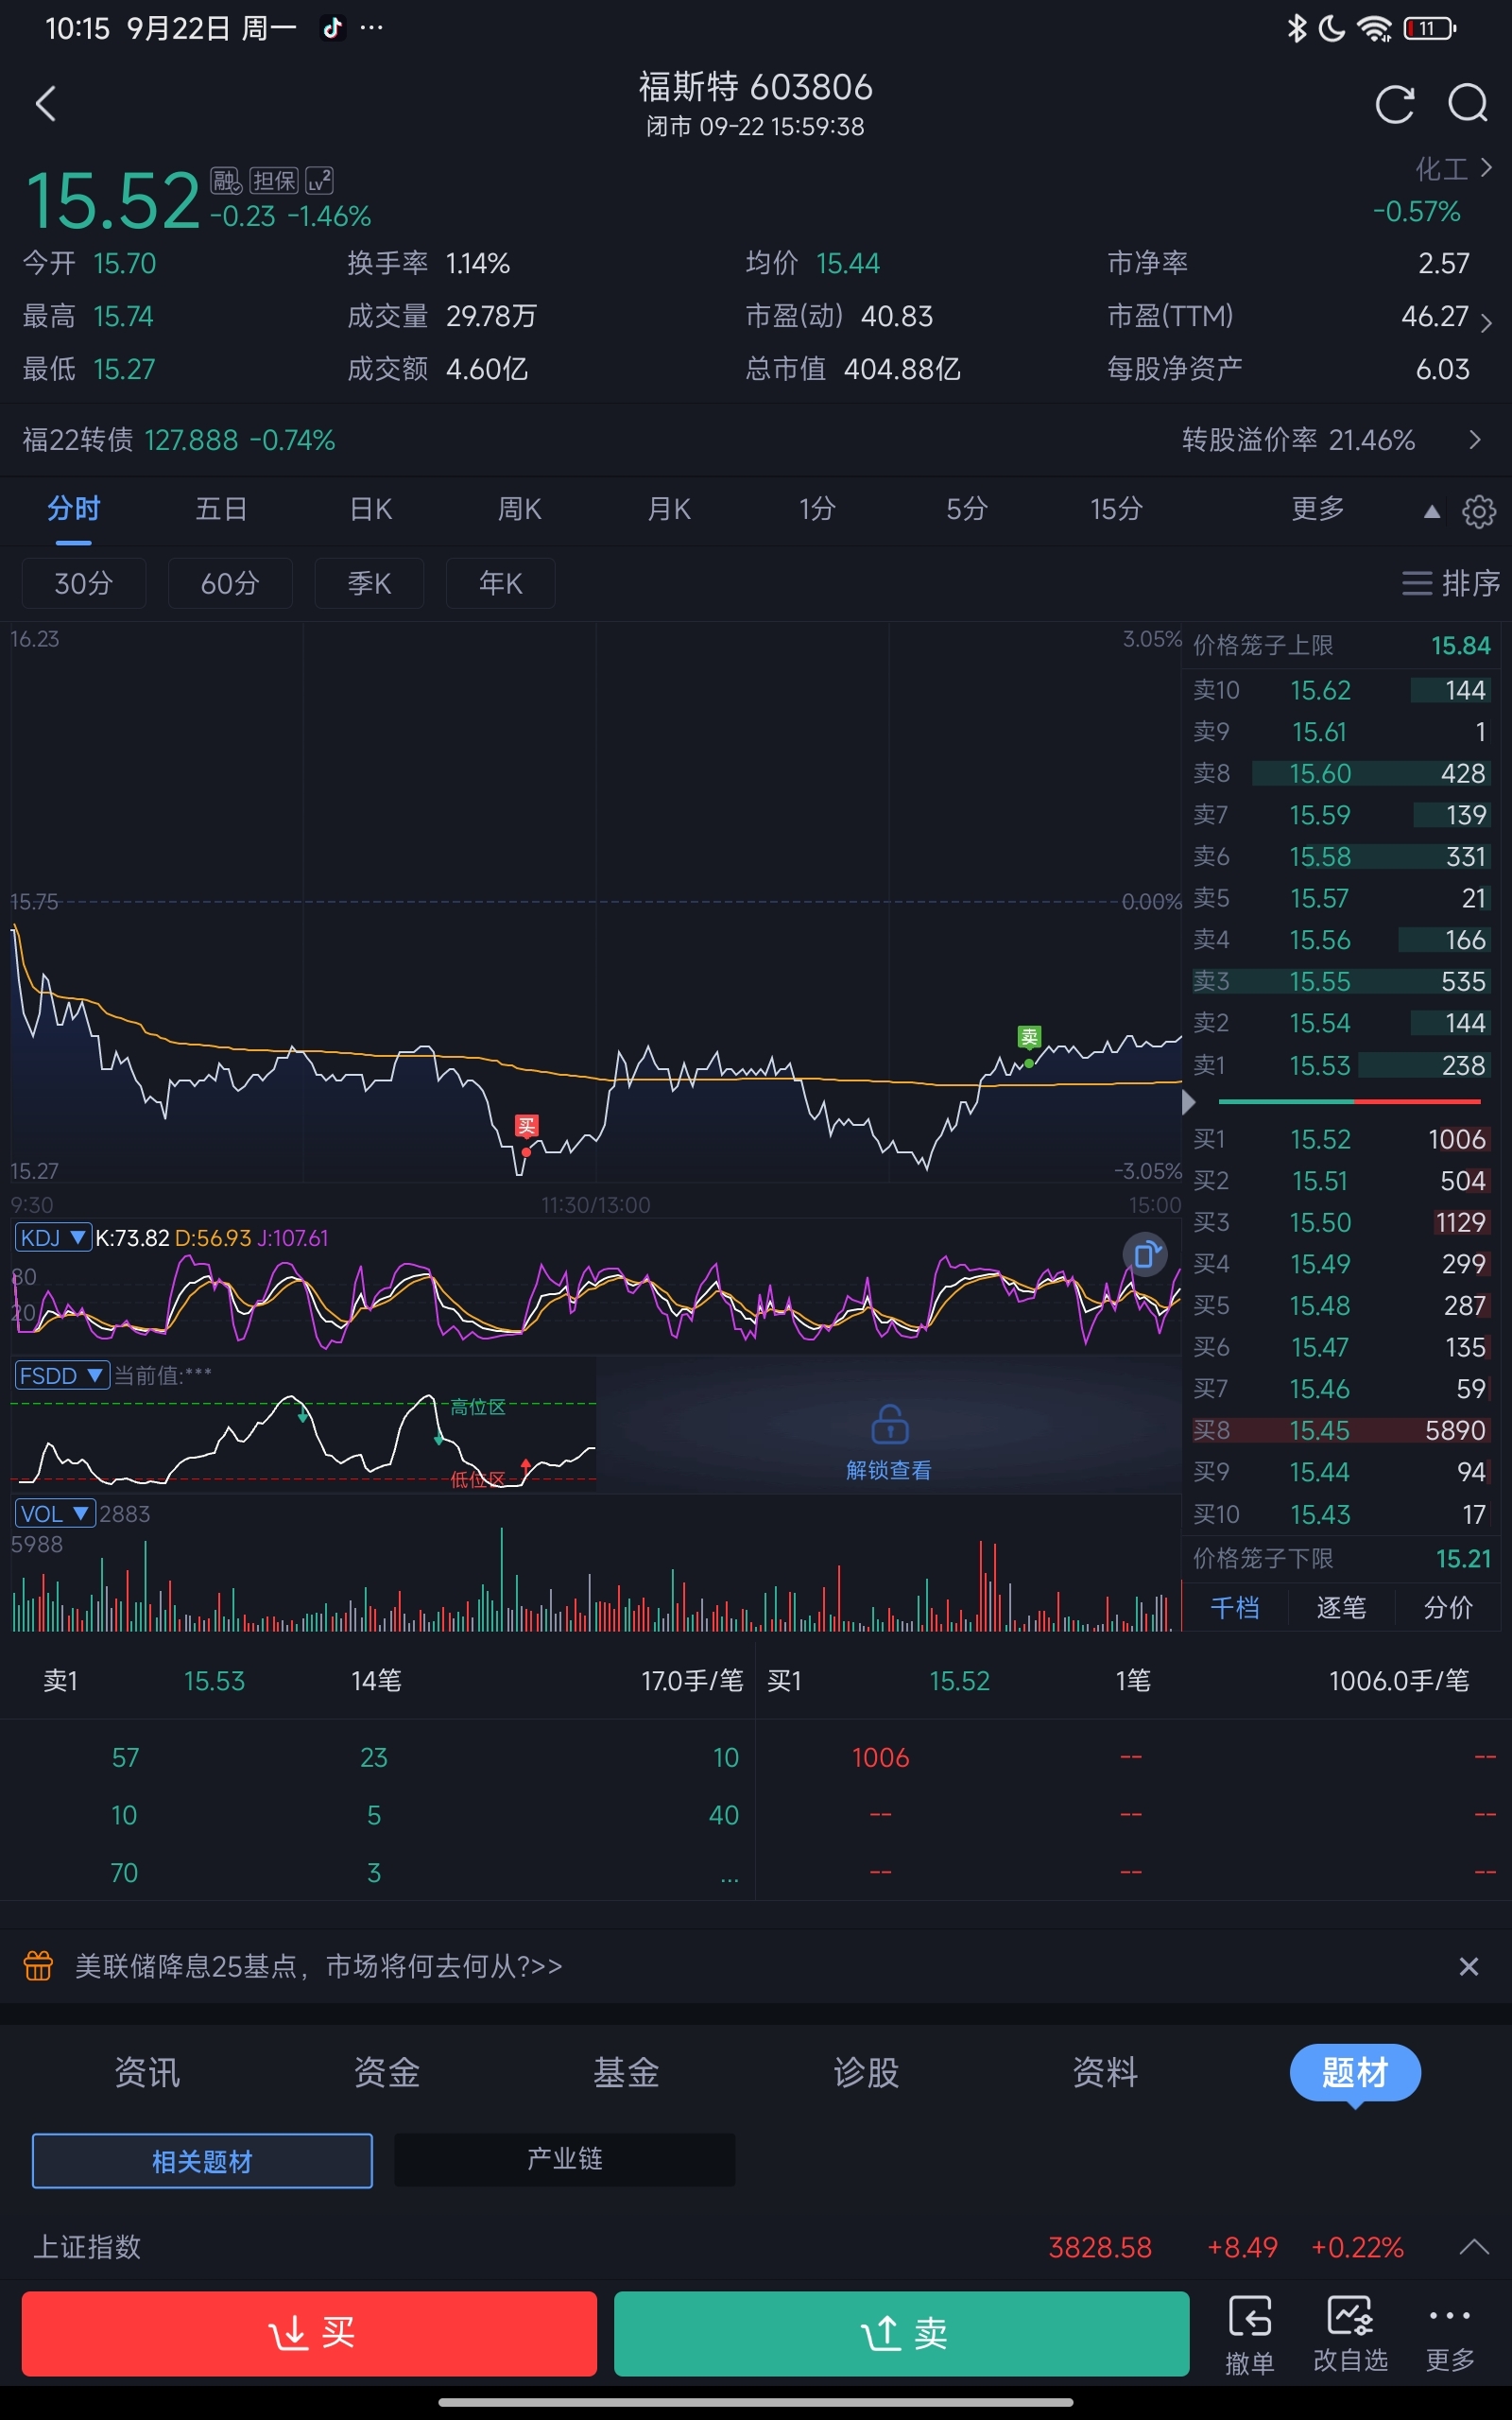Go back with the left arrow icon
1512x2420 pixels.
(45, 104)
